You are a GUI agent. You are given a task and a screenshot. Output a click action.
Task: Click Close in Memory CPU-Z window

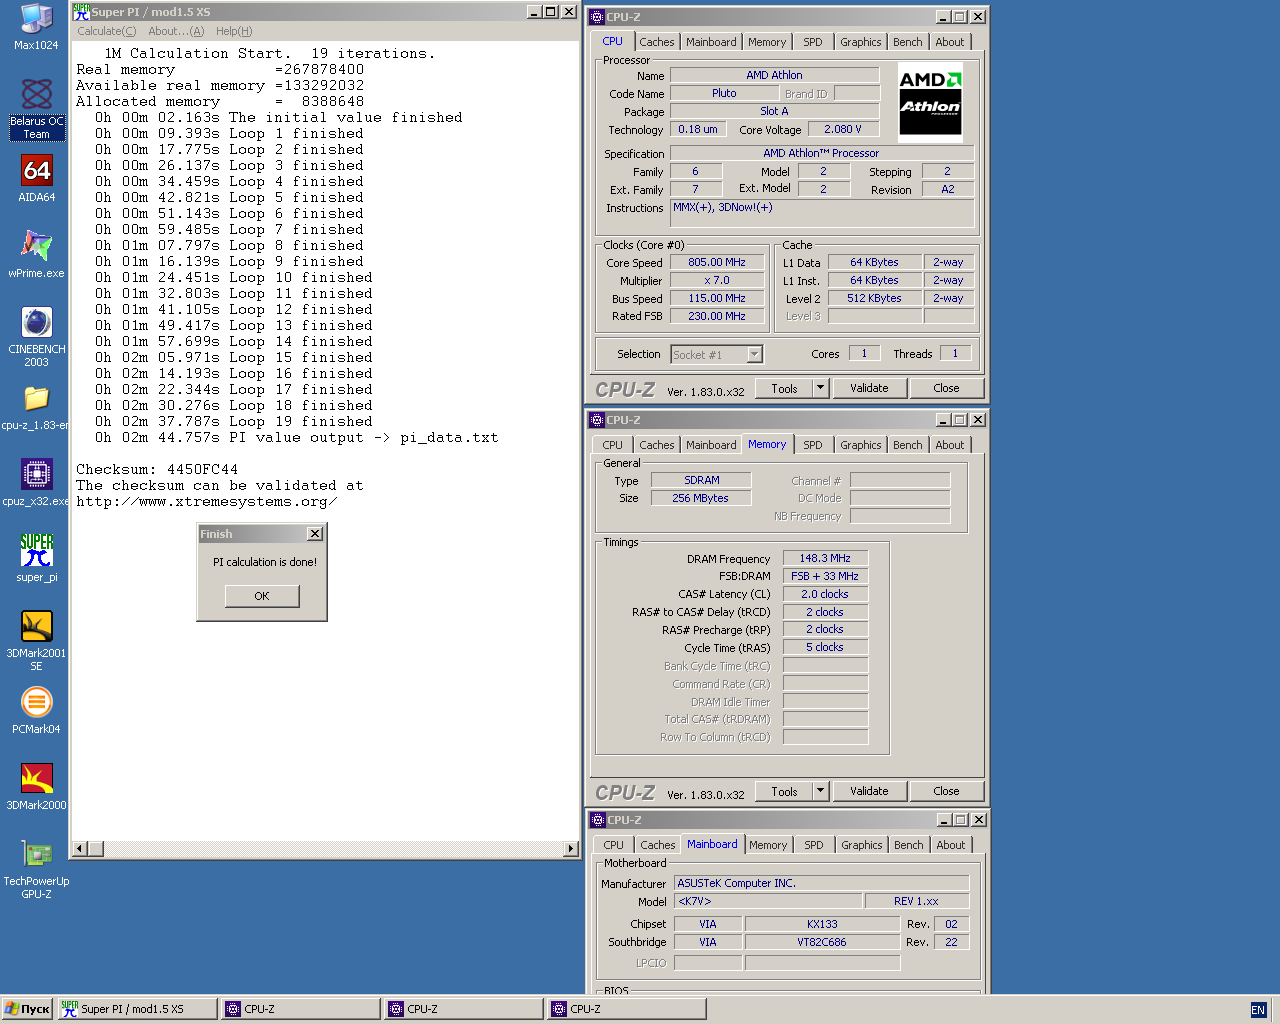pos(946,791)
